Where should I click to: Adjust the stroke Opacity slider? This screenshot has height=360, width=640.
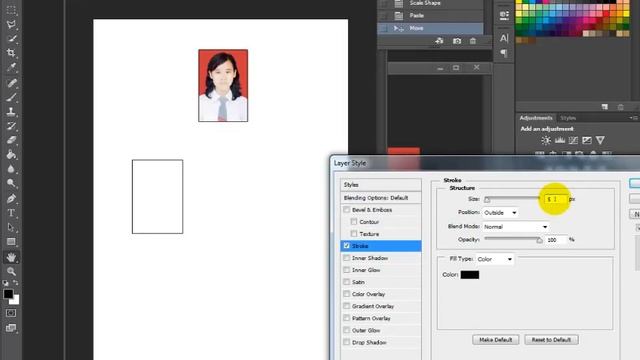click(x=539, y=240)
